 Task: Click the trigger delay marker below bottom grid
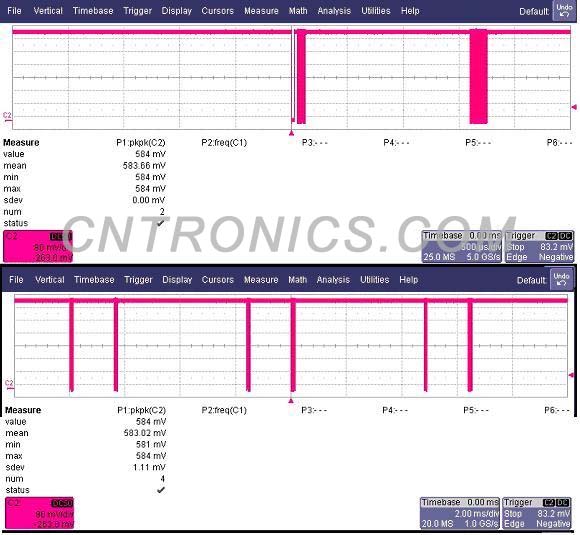coord(291,401)
